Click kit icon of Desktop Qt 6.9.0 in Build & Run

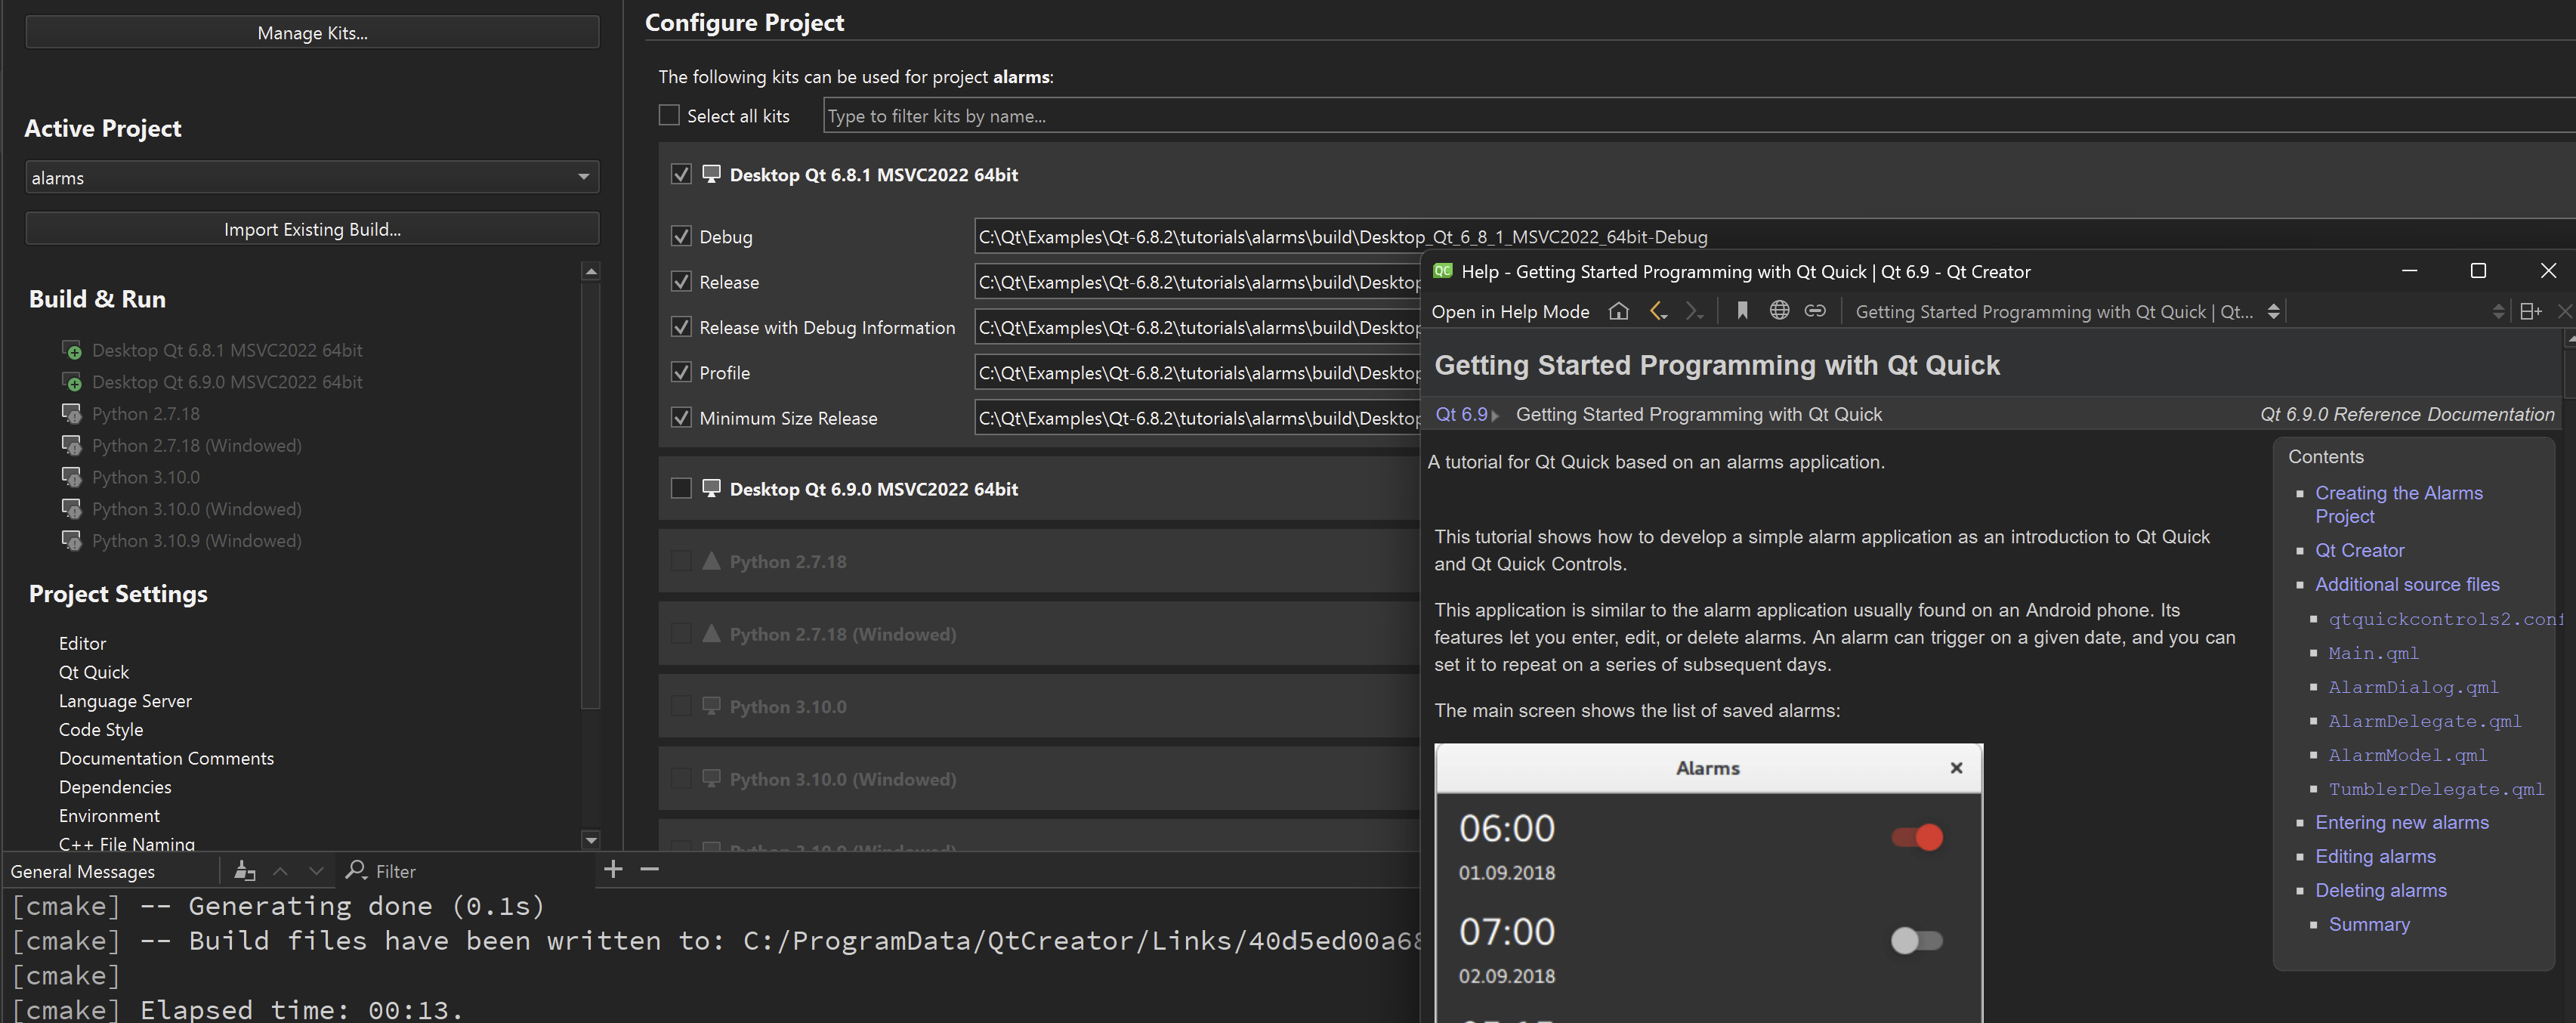pyautogui.click(x=71, y=382)
